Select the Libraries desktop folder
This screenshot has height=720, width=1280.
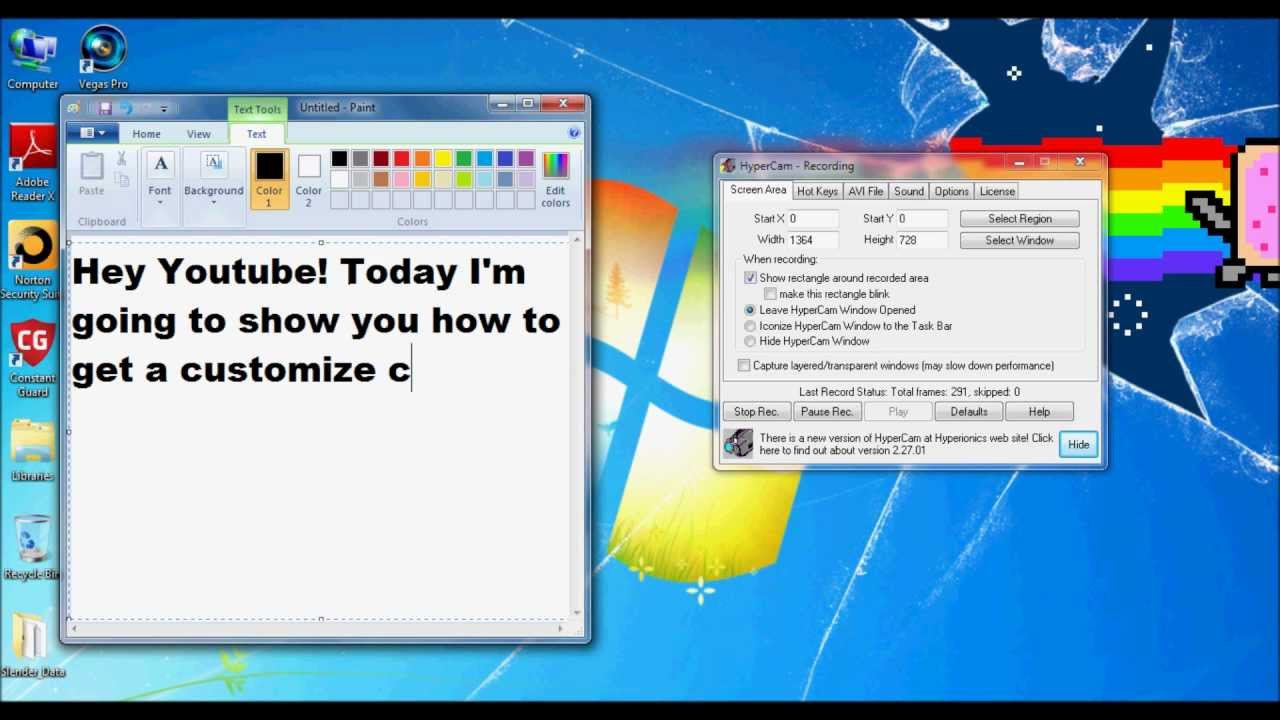tap(32, 450)
